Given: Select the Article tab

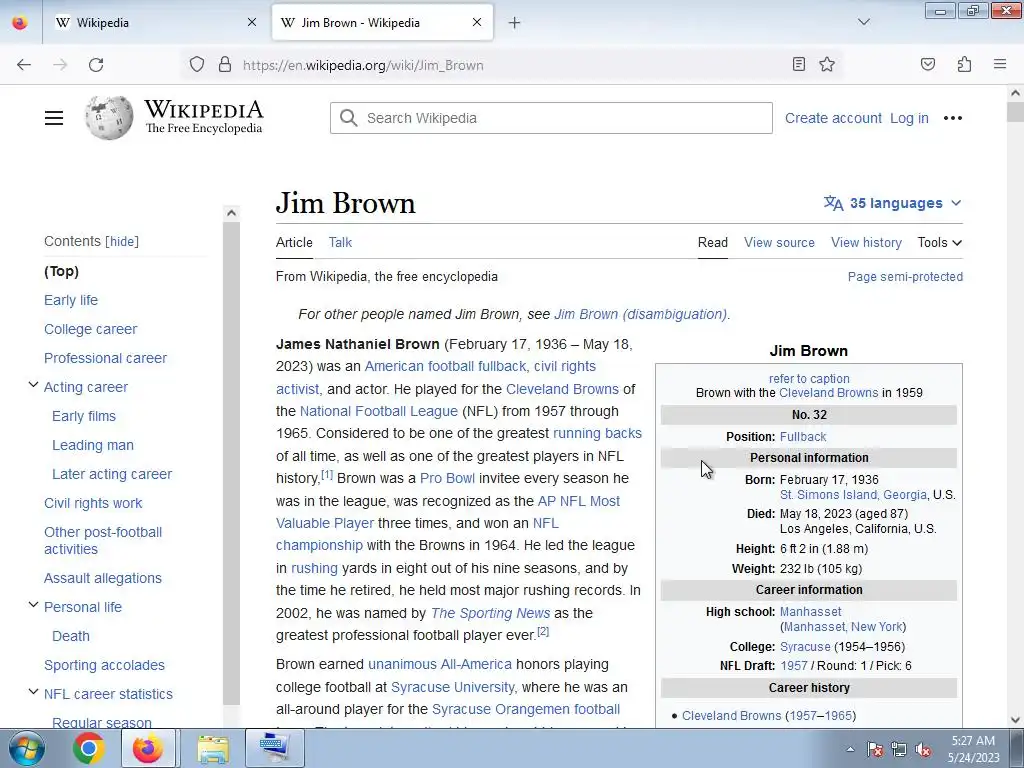Looking at the screenshot, I should pyautogui.click(x=294, y=242).
